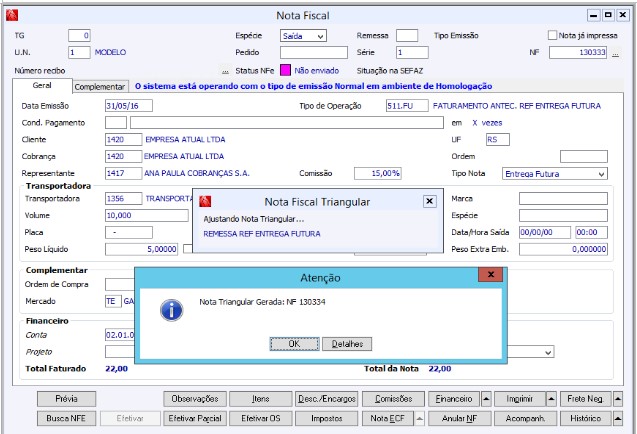The width and height of the screenshot is (637, 434).
Task: Click the Pedido input field
Action: [314, 52]
